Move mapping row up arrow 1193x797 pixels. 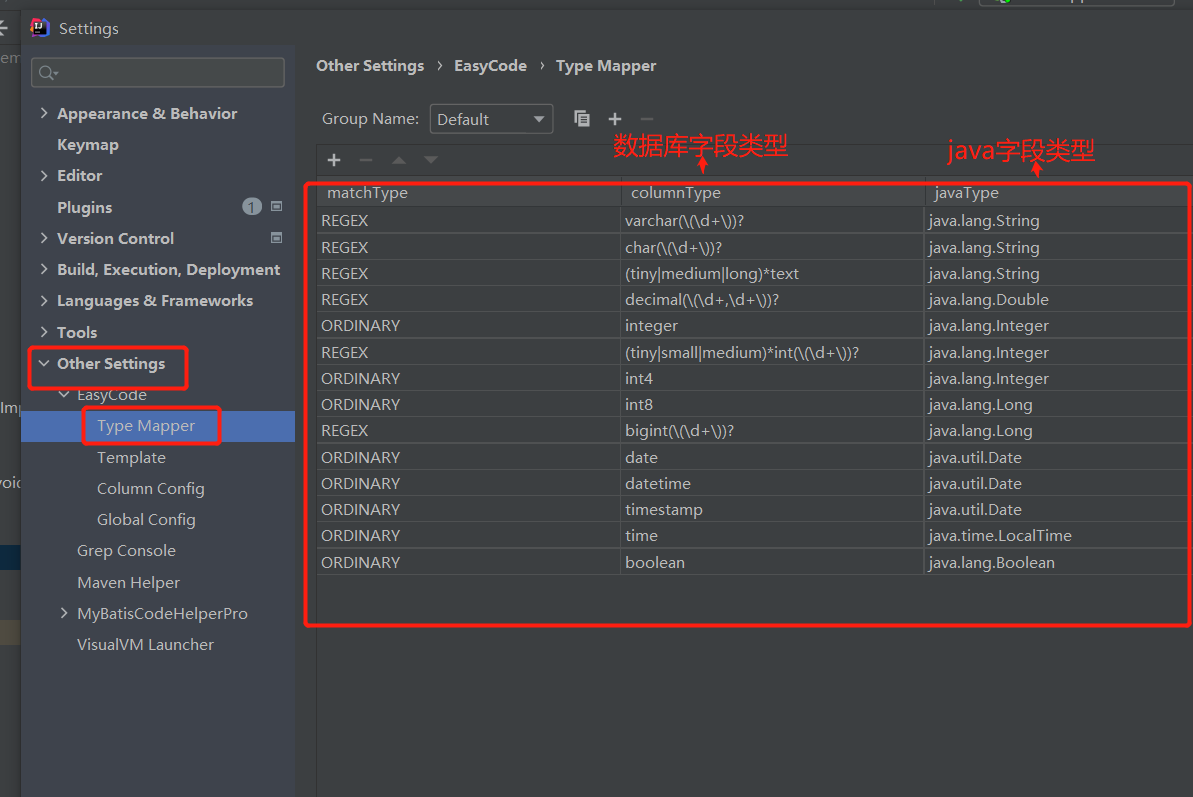[x=399, y=160]
